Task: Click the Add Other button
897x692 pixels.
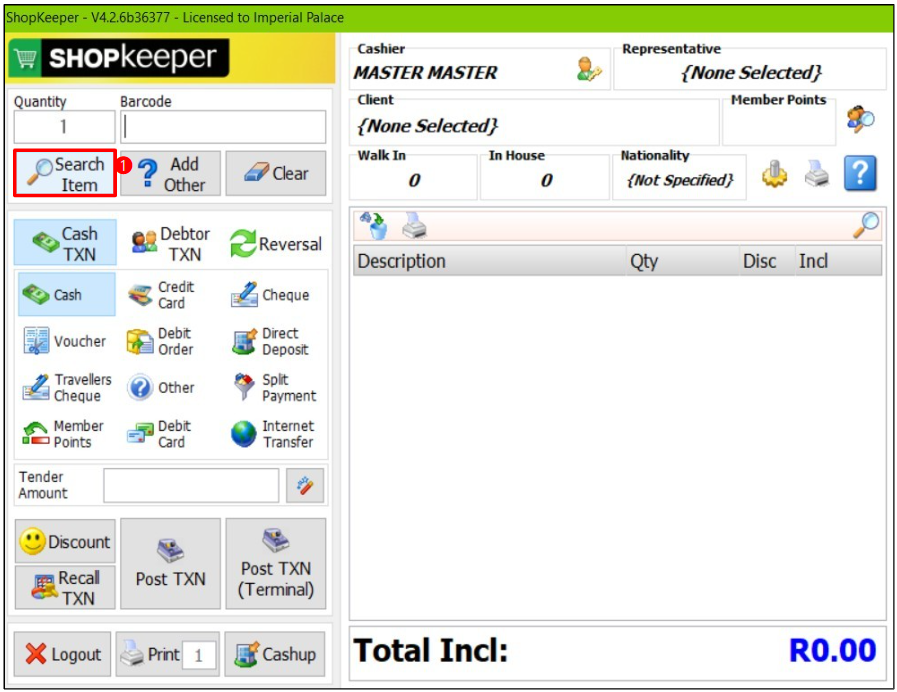Action: [170, 173]
